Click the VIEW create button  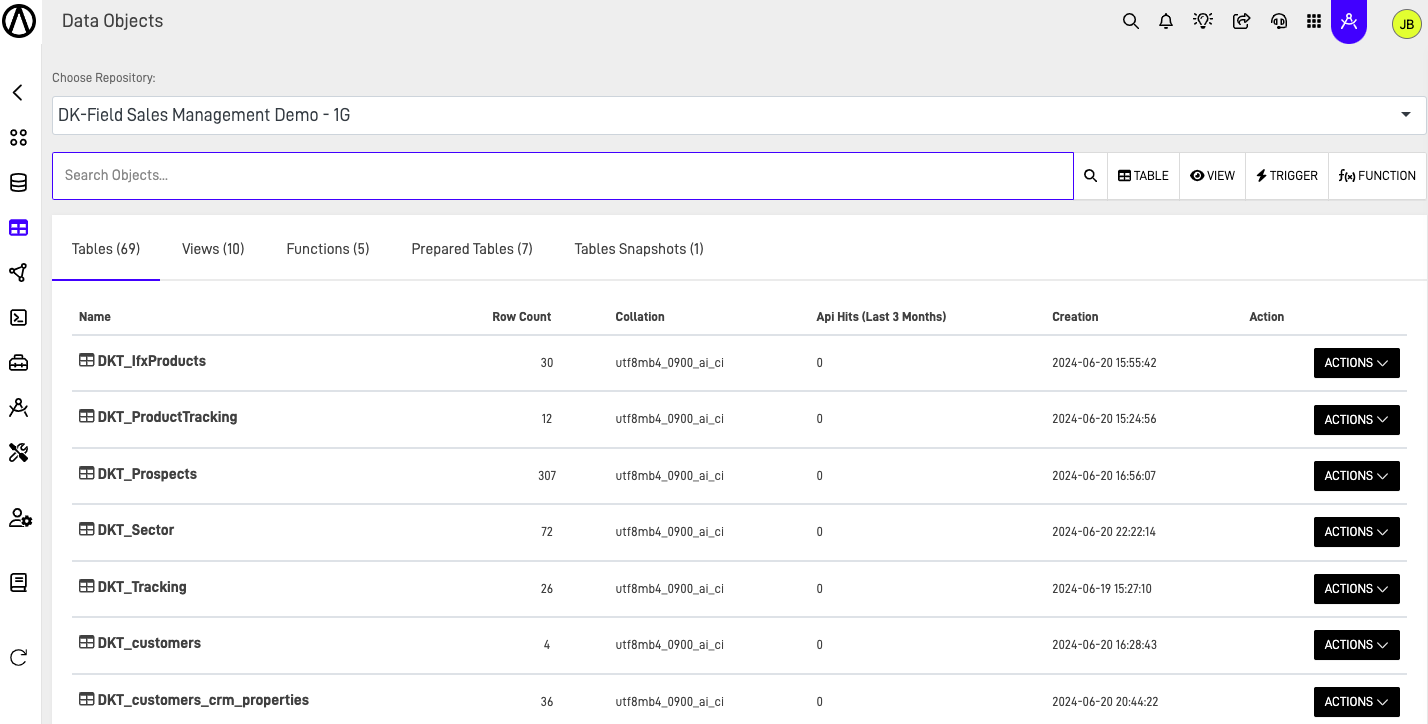(x=1213, y=176)
